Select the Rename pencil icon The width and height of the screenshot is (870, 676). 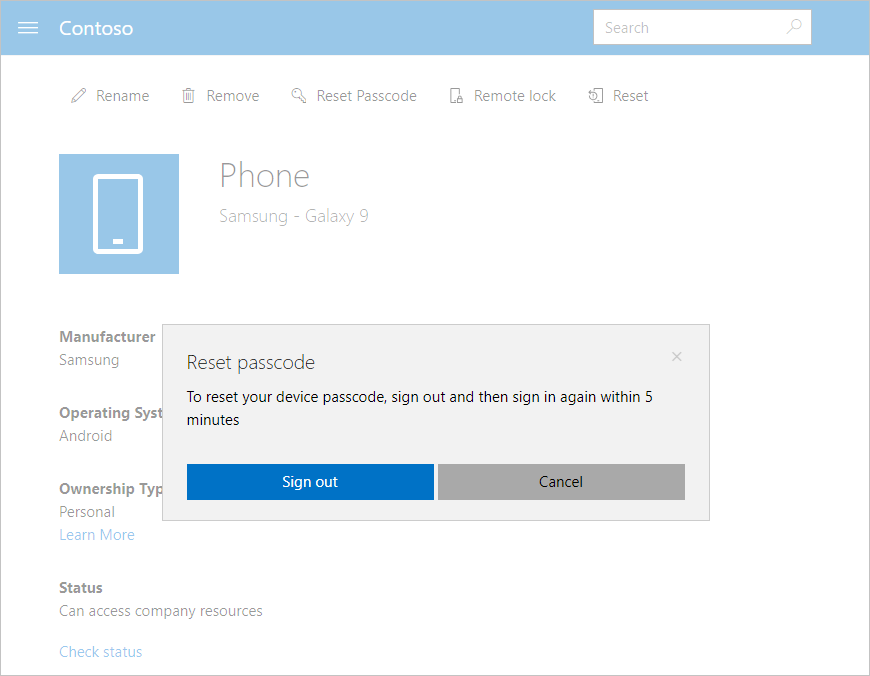pos(78,95)
